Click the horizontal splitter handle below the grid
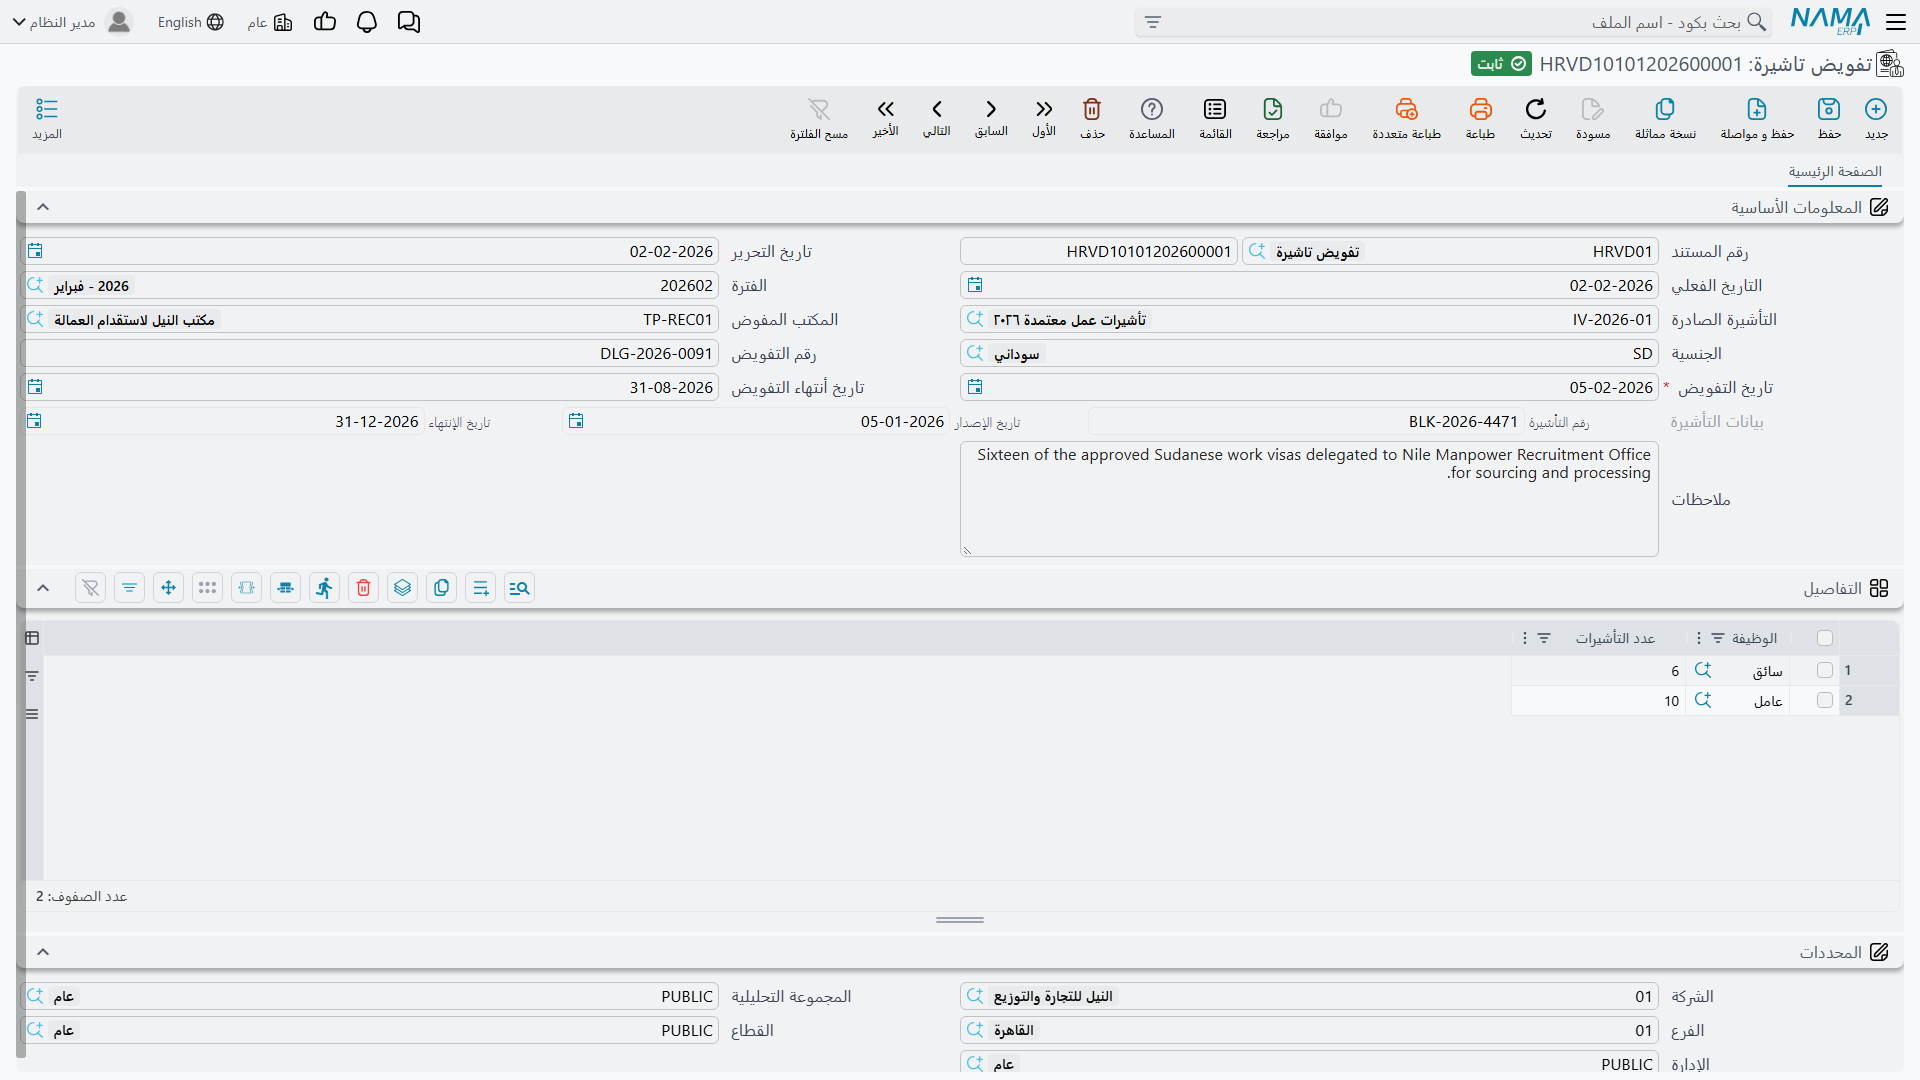This screenshot has height=1080, width=1920. point(960,920)
